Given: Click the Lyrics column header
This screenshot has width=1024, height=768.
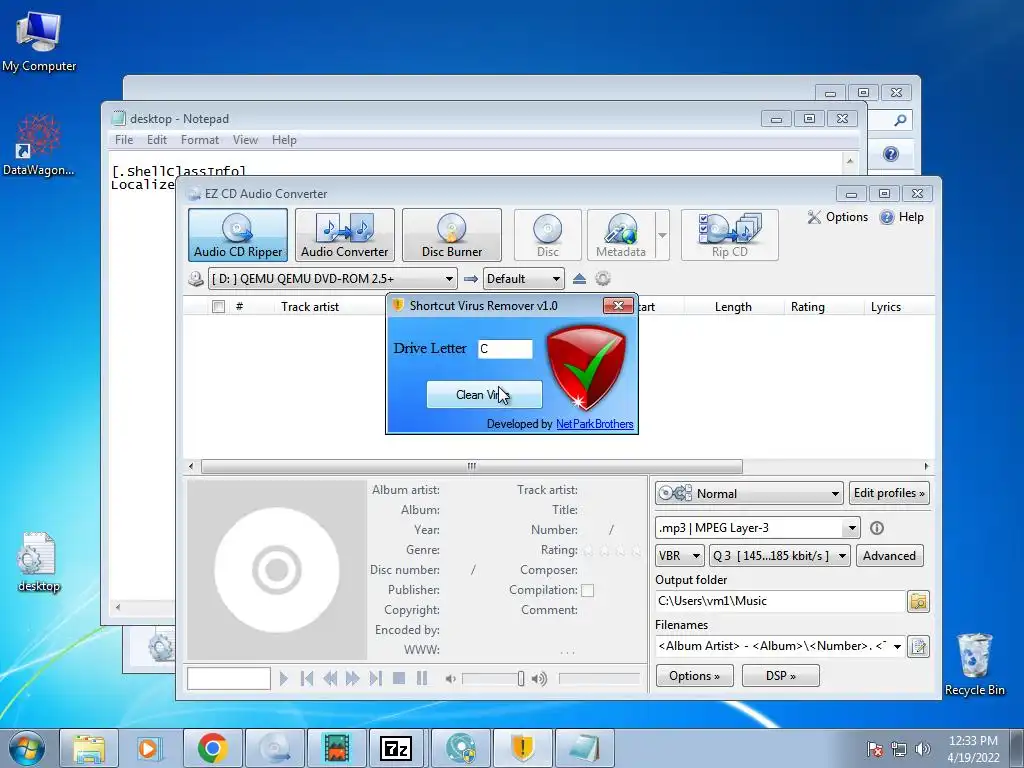Looking at the screenshot, I should [x=886, y=306].
